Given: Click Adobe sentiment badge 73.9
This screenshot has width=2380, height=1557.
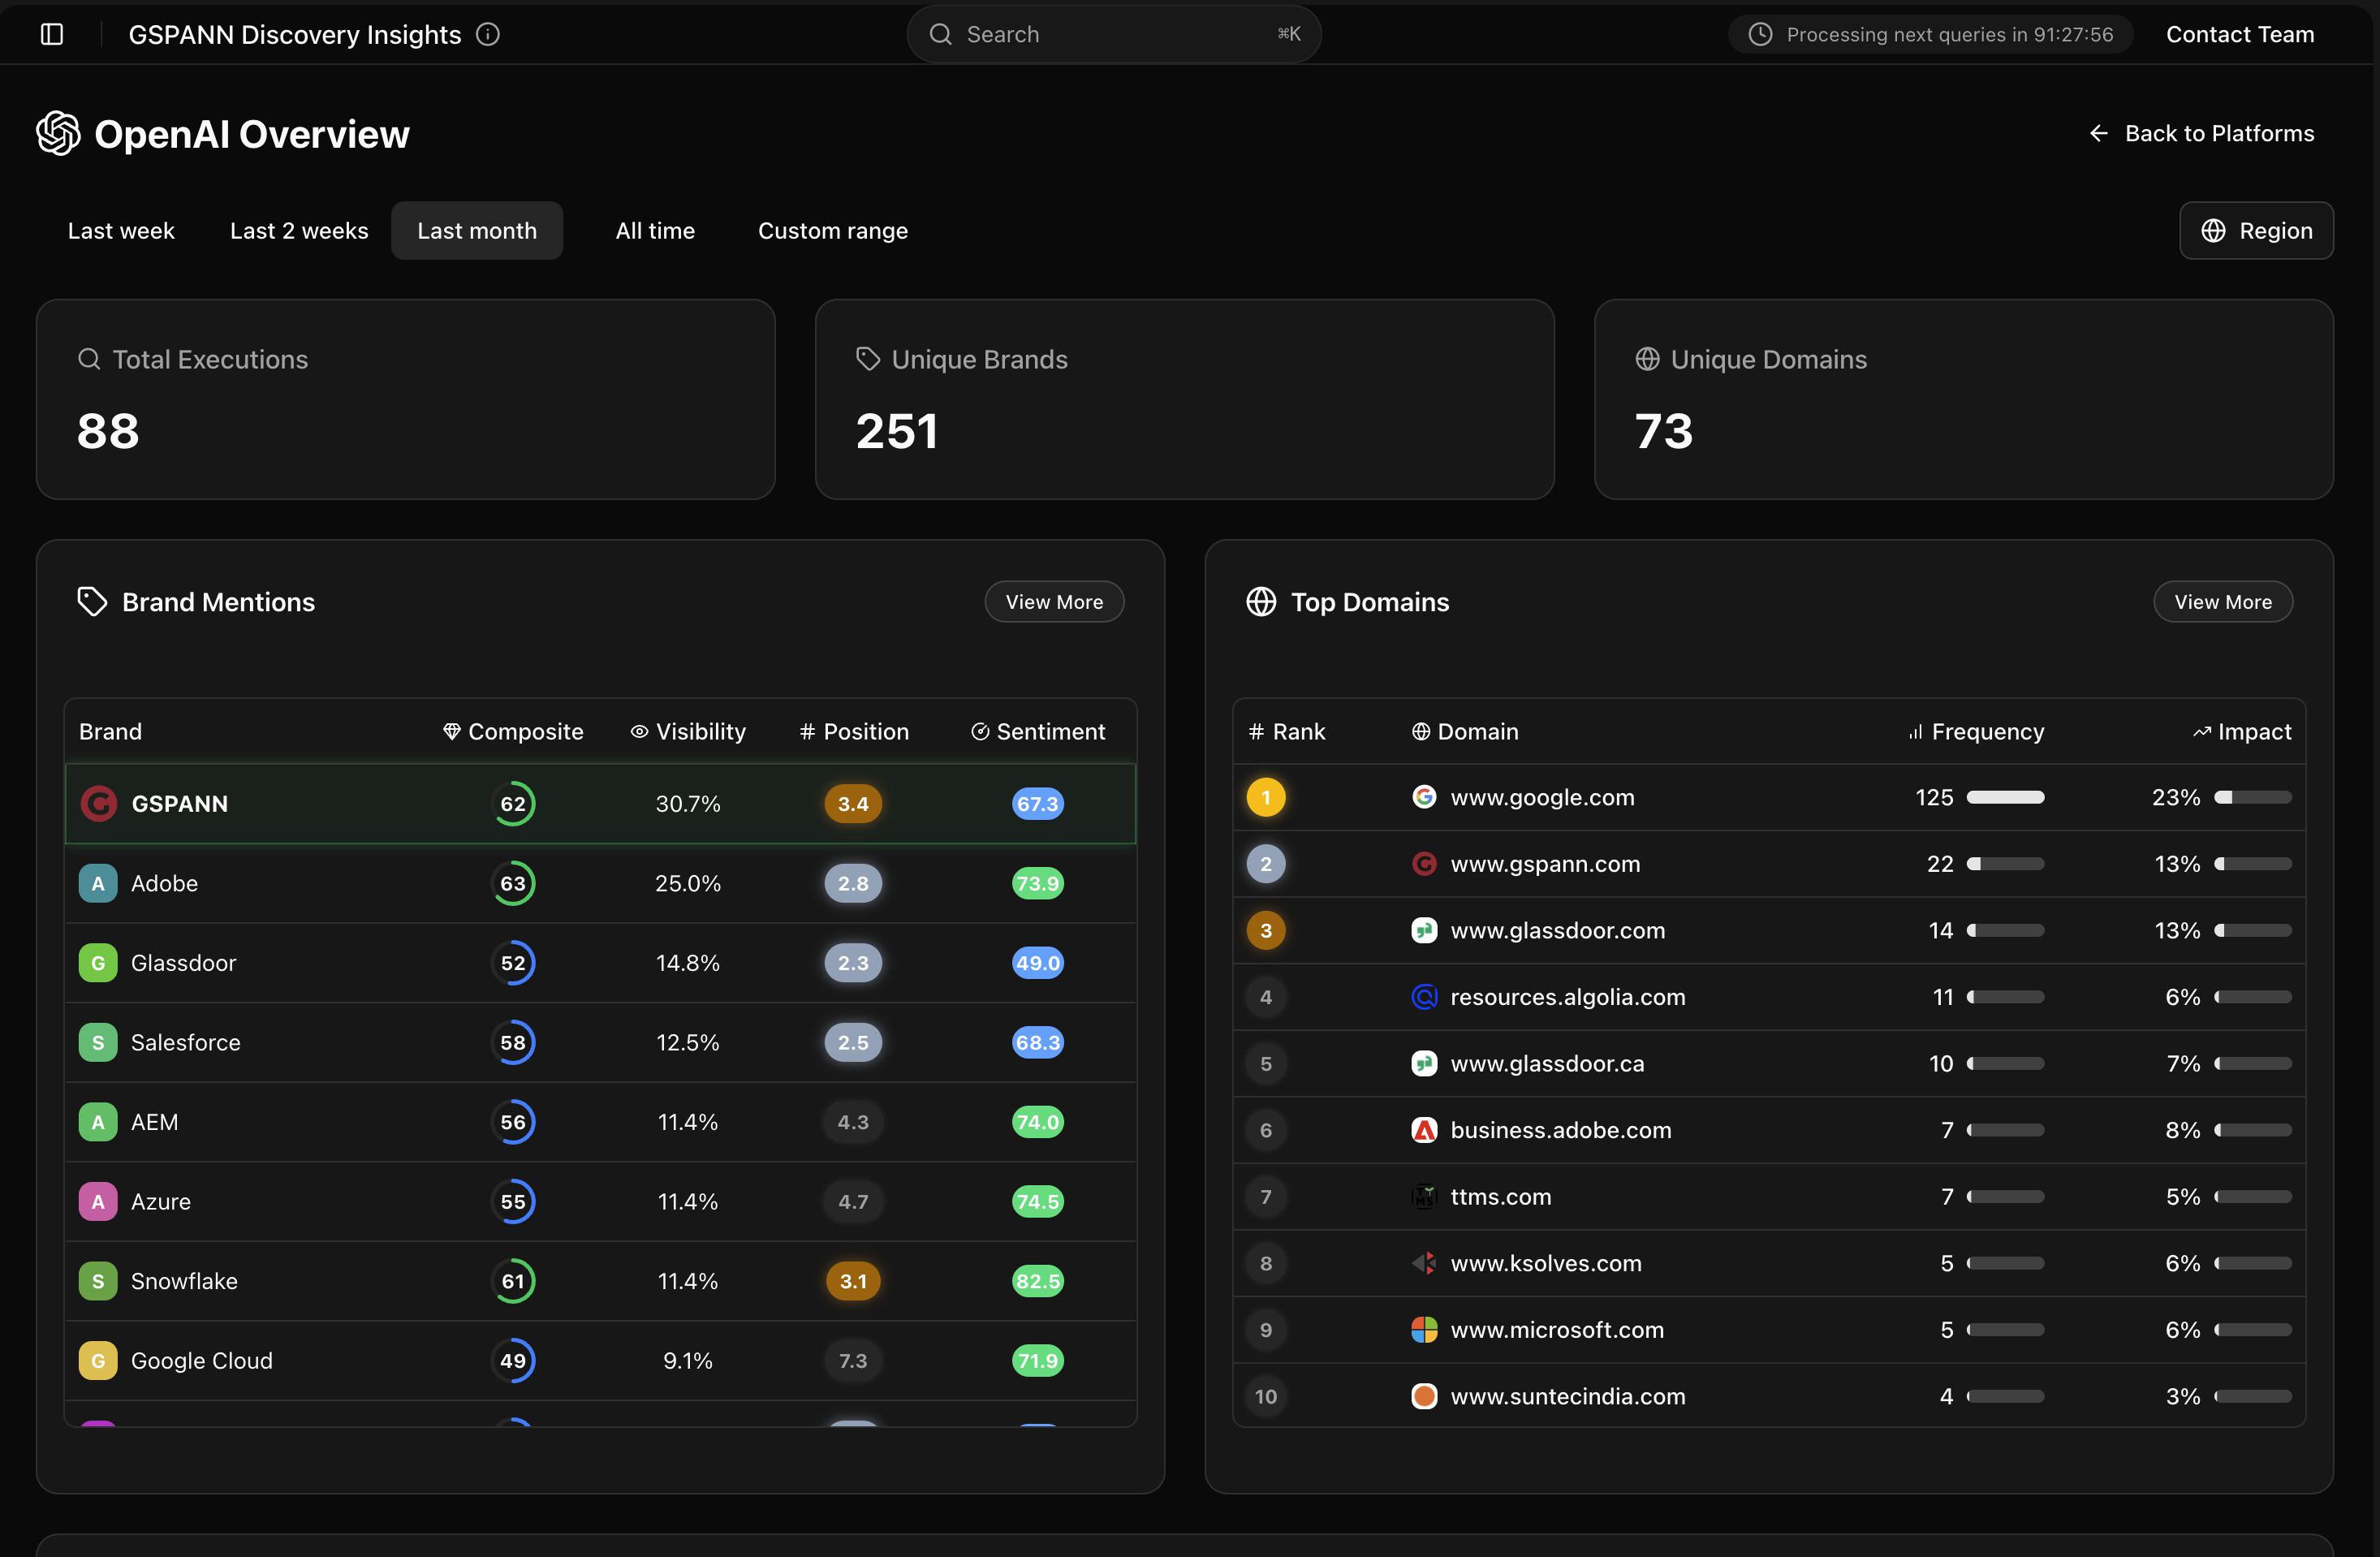Looking at the screenshot, I should click(x=1038, y=883).
